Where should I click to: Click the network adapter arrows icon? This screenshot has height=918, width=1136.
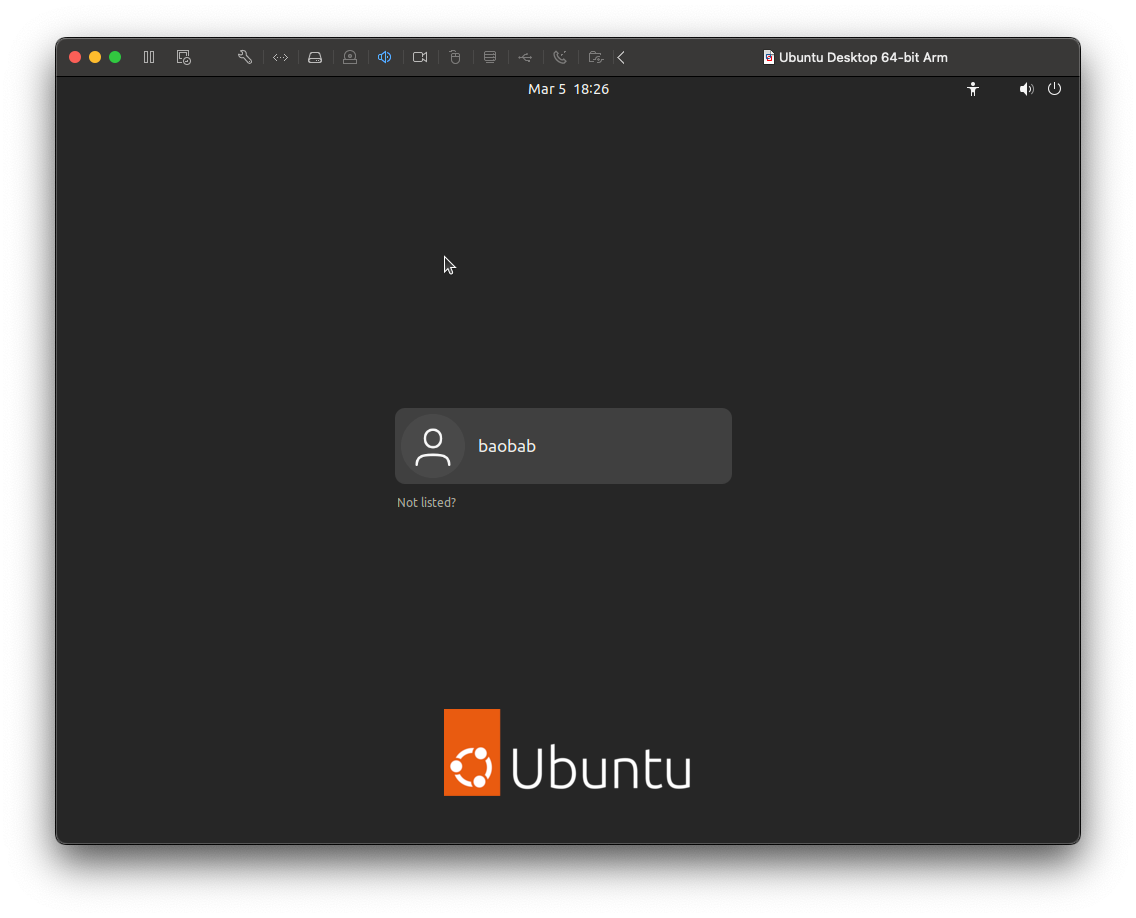280,57
